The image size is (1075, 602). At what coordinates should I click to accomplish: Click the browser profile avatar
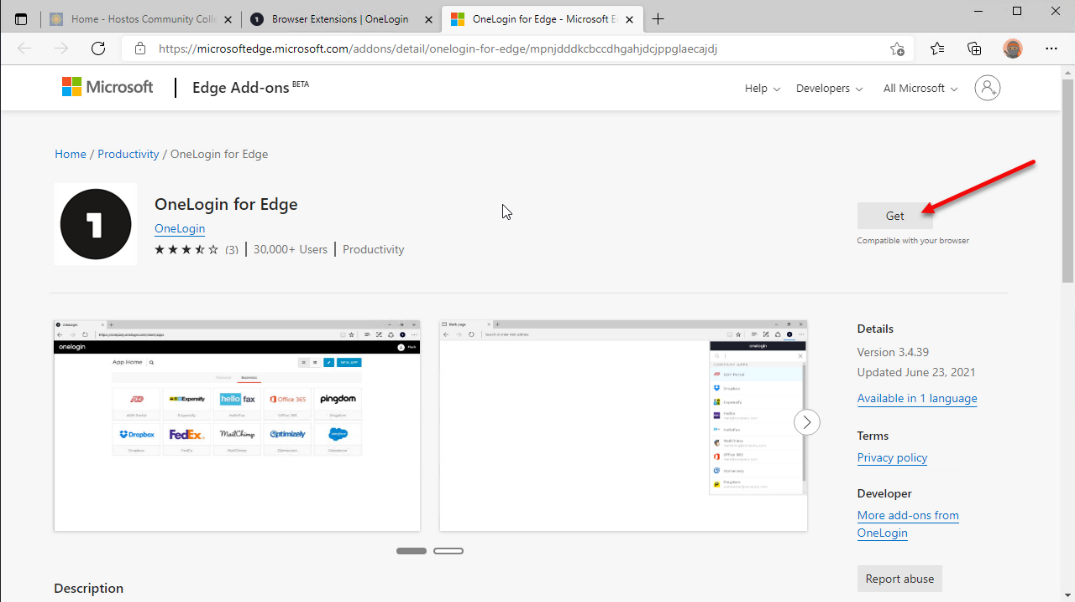click(x=1013, y=48)
